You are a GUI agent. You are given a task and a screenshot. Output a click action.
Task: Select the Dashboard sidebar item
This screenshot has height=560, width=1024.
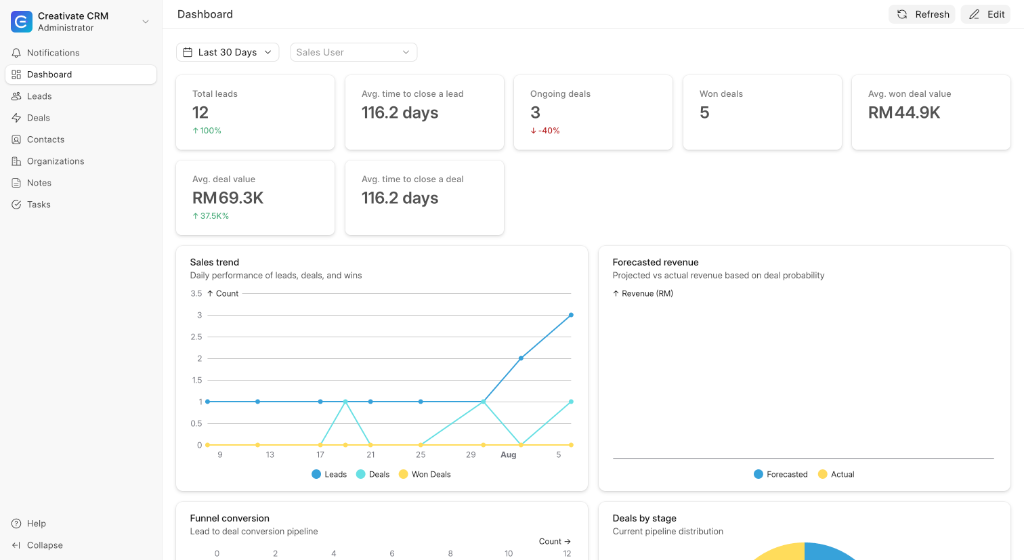coord(81,74)
